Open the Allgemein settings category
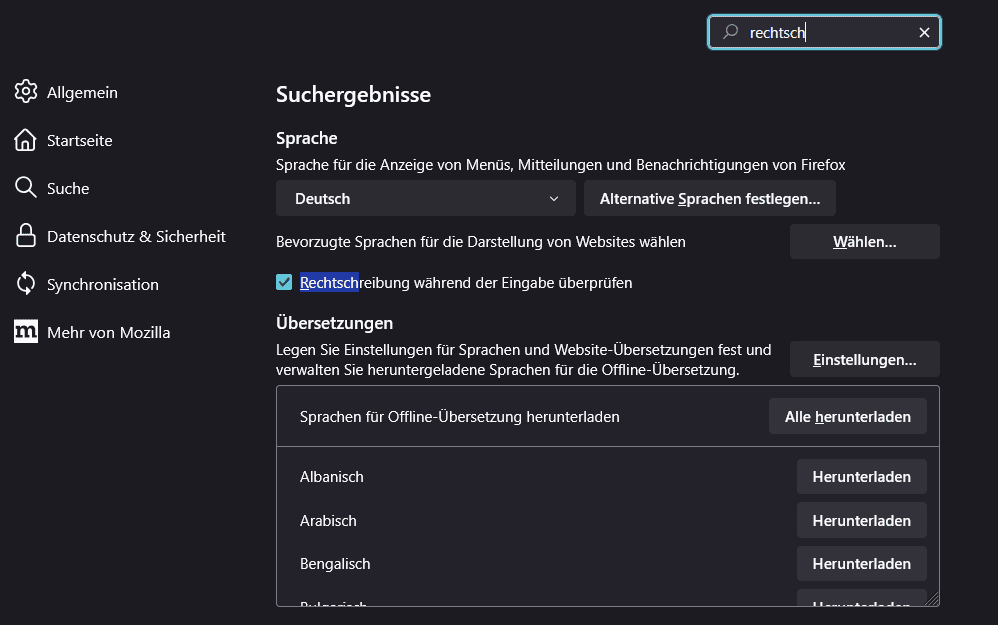Viewport: 998px width, 625px height. (82, 92)
